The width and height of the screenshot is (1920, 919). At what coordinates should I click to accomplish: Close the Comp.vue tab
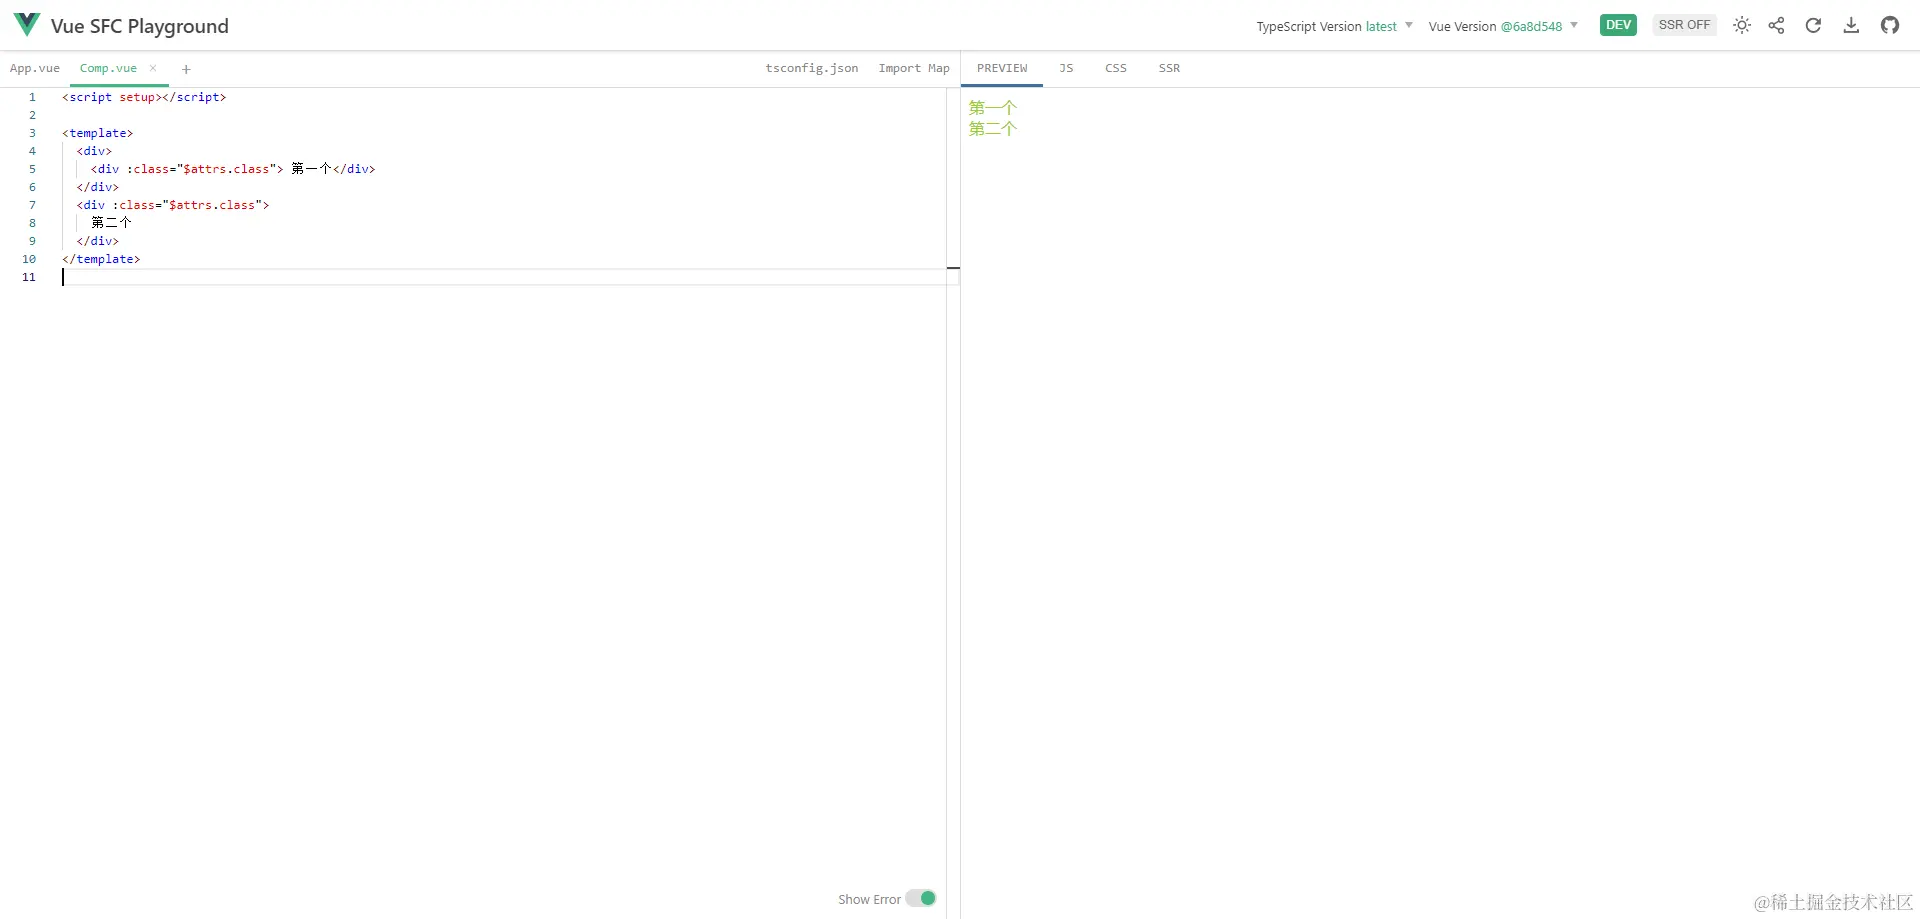[x=153, y=68]
